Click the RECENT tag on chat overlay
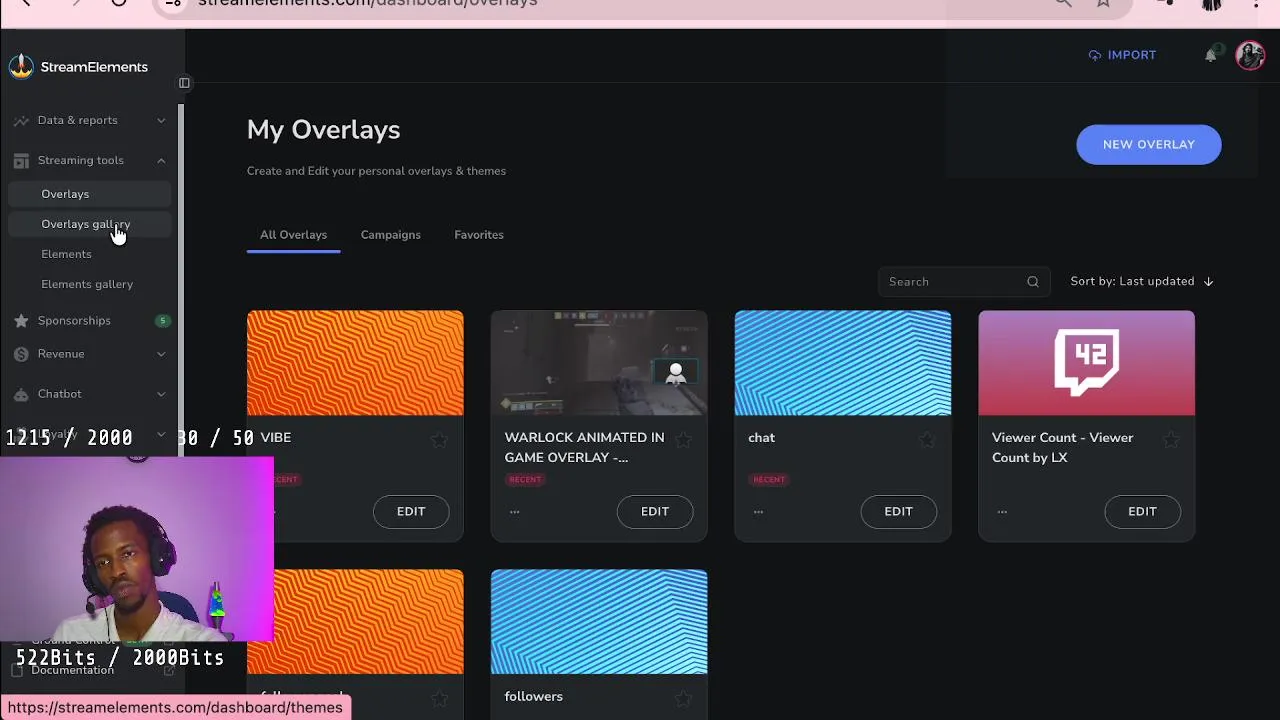Viewport: 1280px width, 720px height. pos(769,479)
